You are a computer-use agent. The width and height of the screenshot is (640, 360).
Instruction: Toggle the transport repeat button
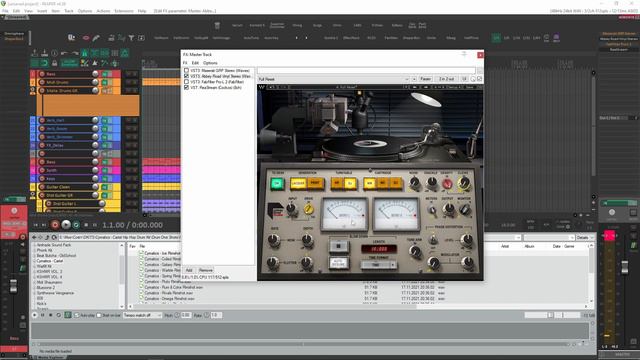[x=76, y=225]
